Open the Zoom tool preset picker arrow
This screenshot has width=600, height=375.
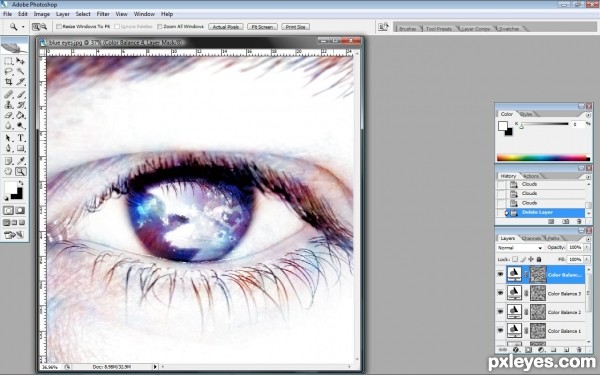[23, 27]
